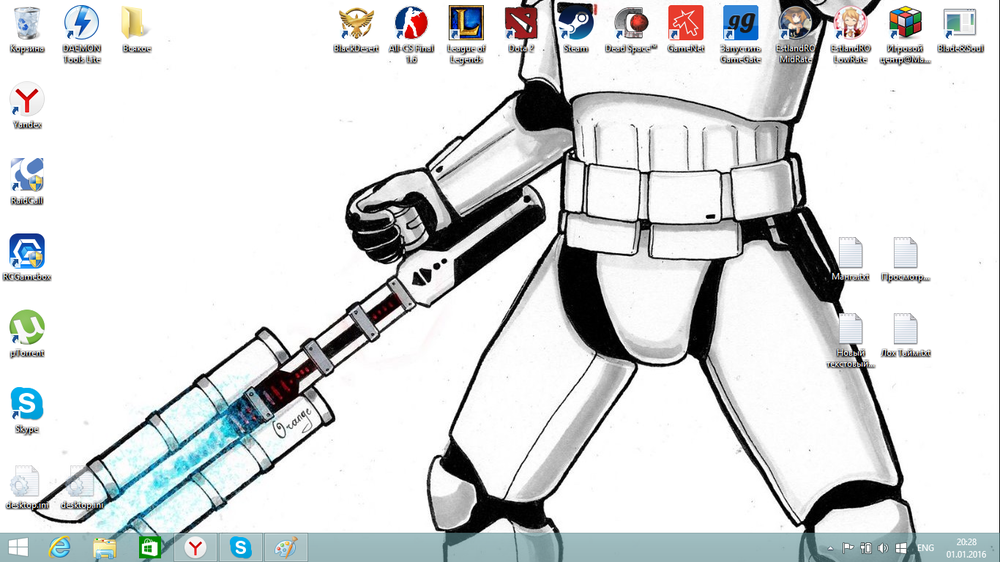
Task: Launch the BlackDesert game shortcut
Action: point(355,23)
